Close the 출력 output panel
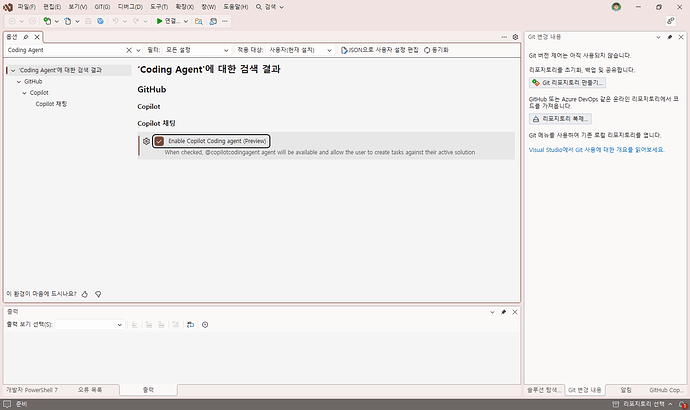 coord(515,312)
